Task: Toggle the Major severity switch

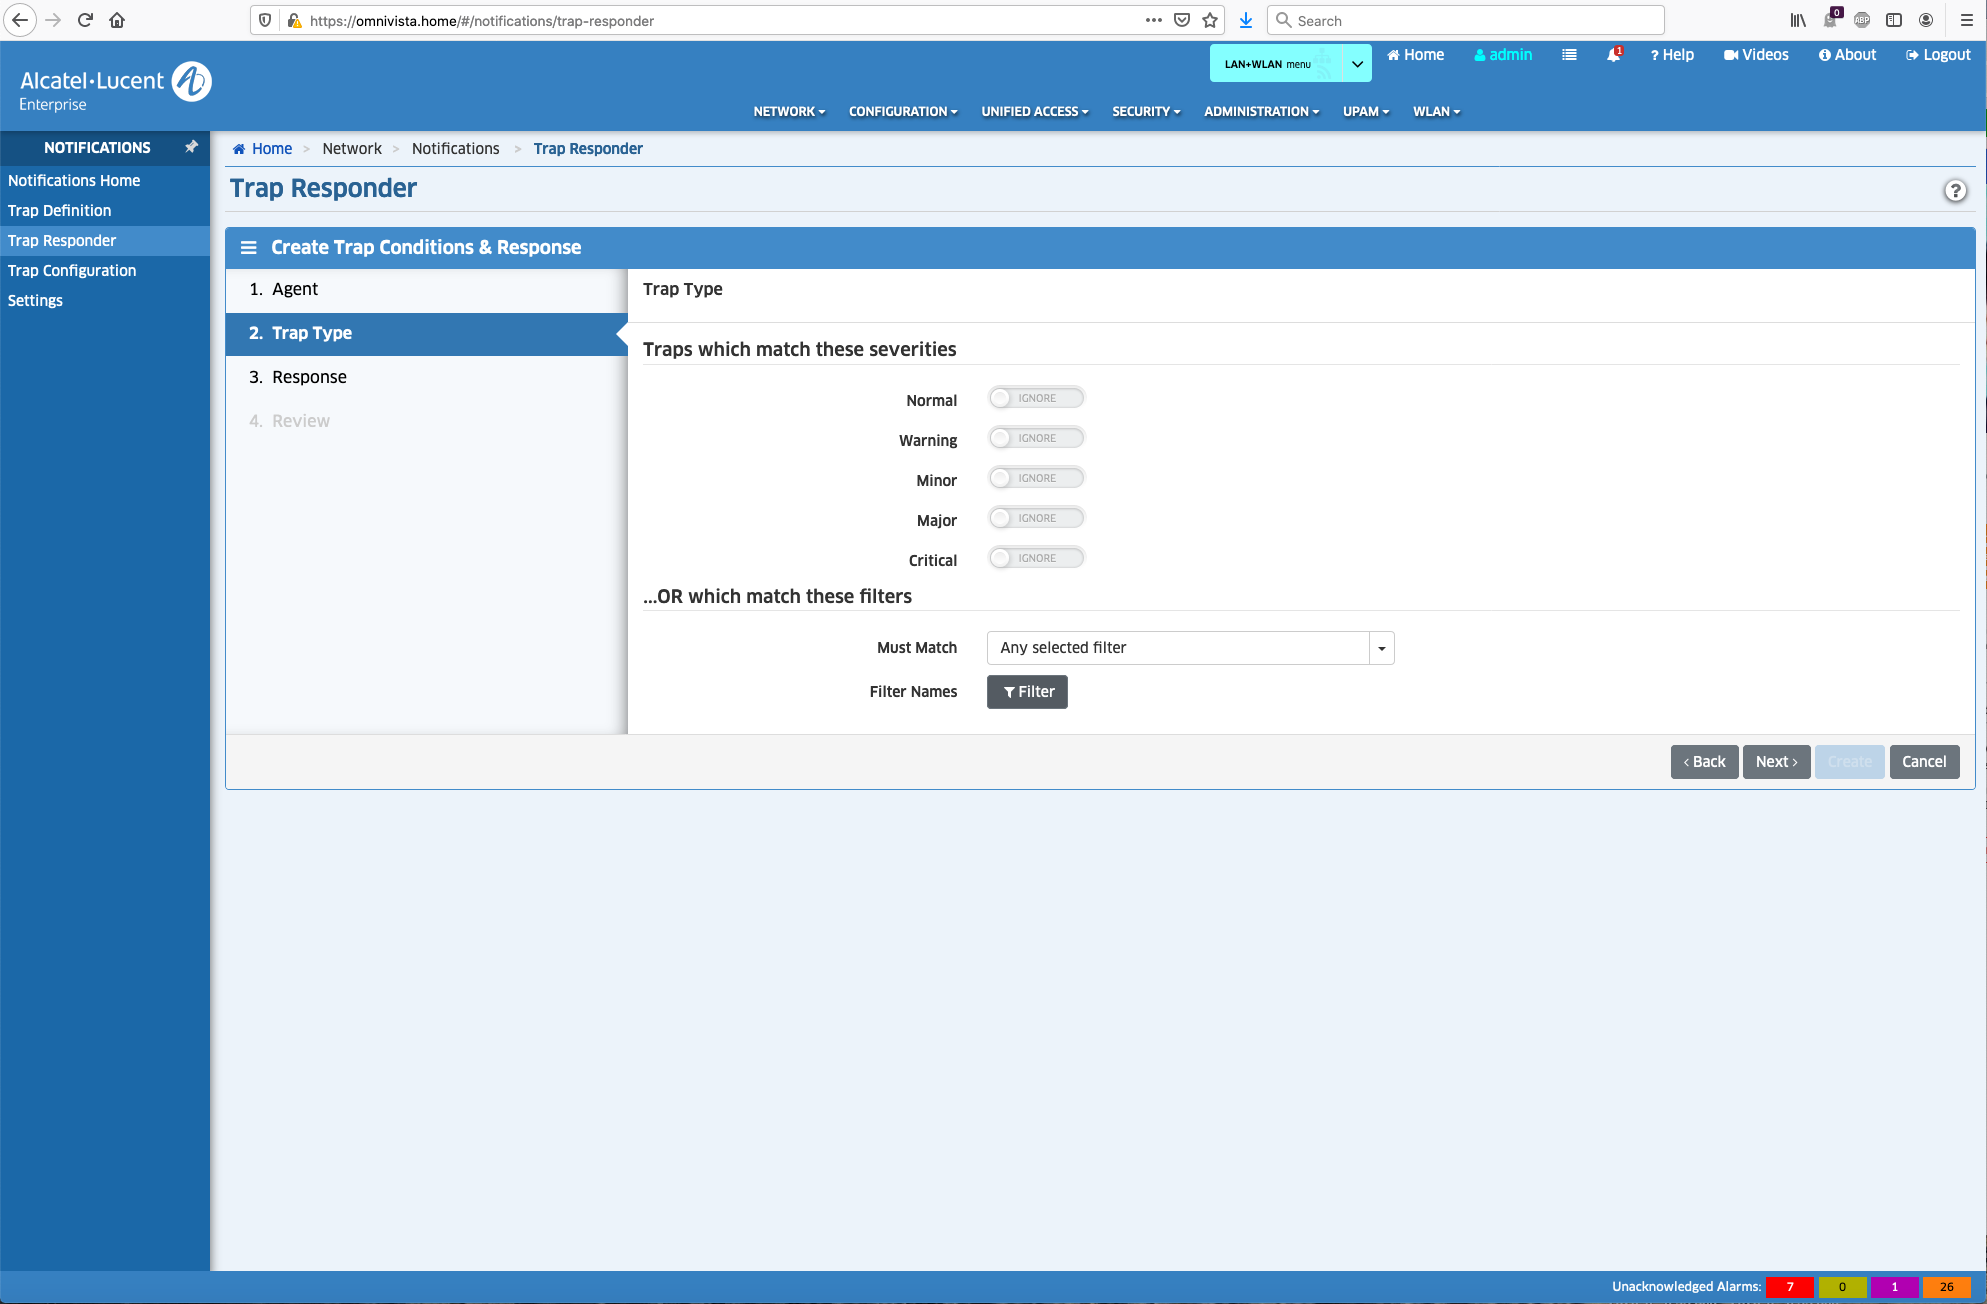Action: point(1036,518)
